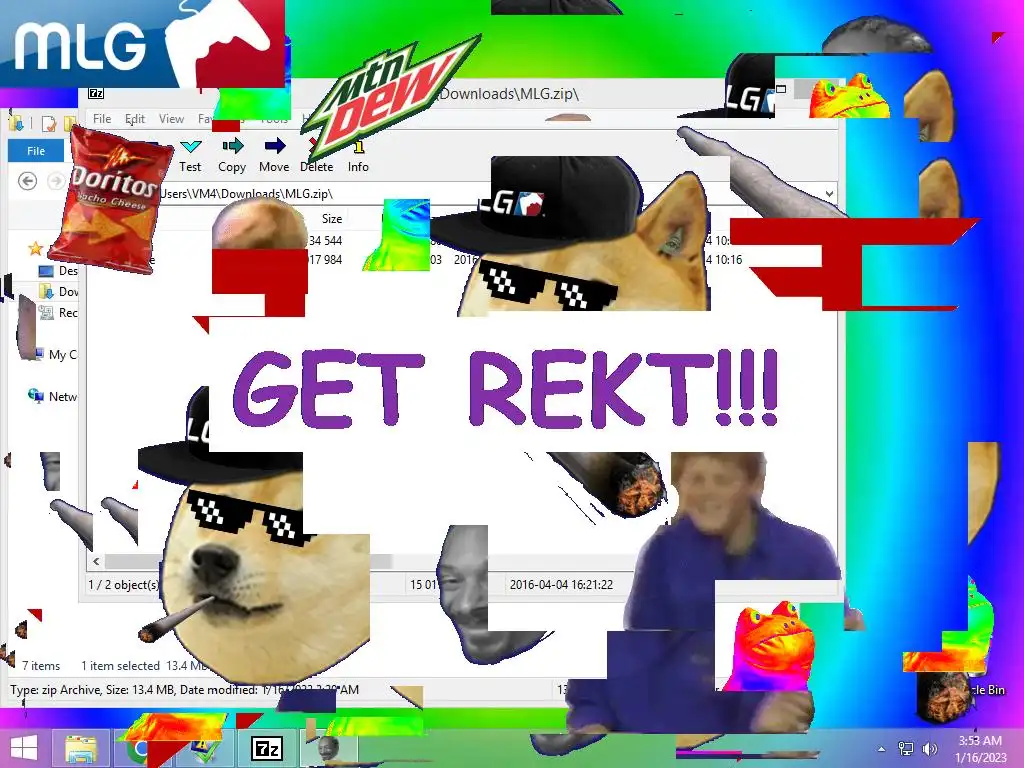Open File Explorer from the taskbar
1024x768 pixels.
pyautogui.click(x=81, y=748)
